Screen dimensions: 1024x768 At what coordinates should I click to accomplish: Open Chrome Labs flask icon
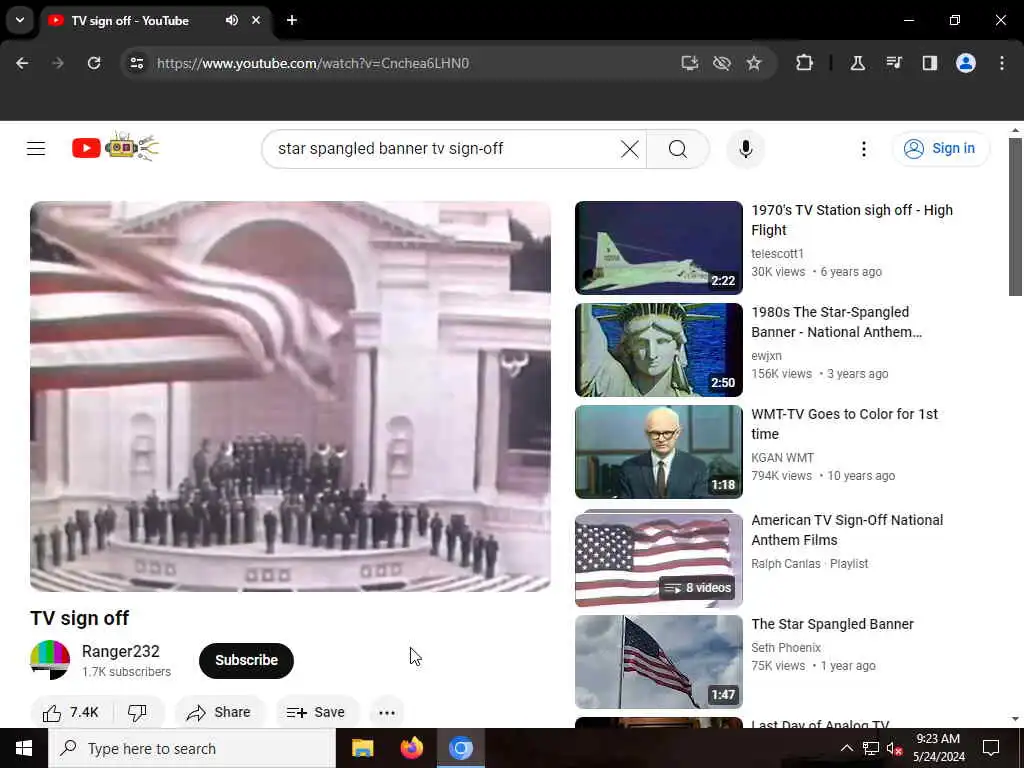pos(857,63)
